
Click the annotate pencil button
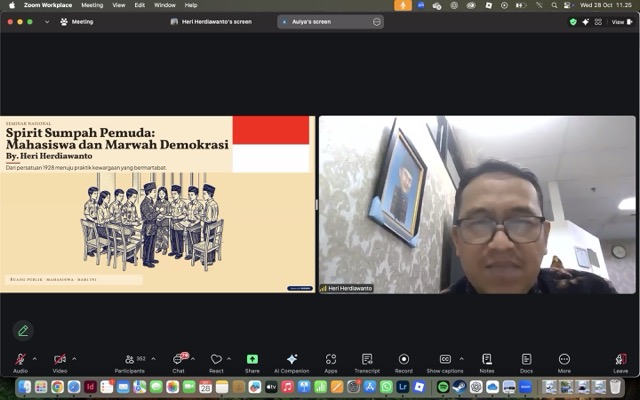[23, 330]
